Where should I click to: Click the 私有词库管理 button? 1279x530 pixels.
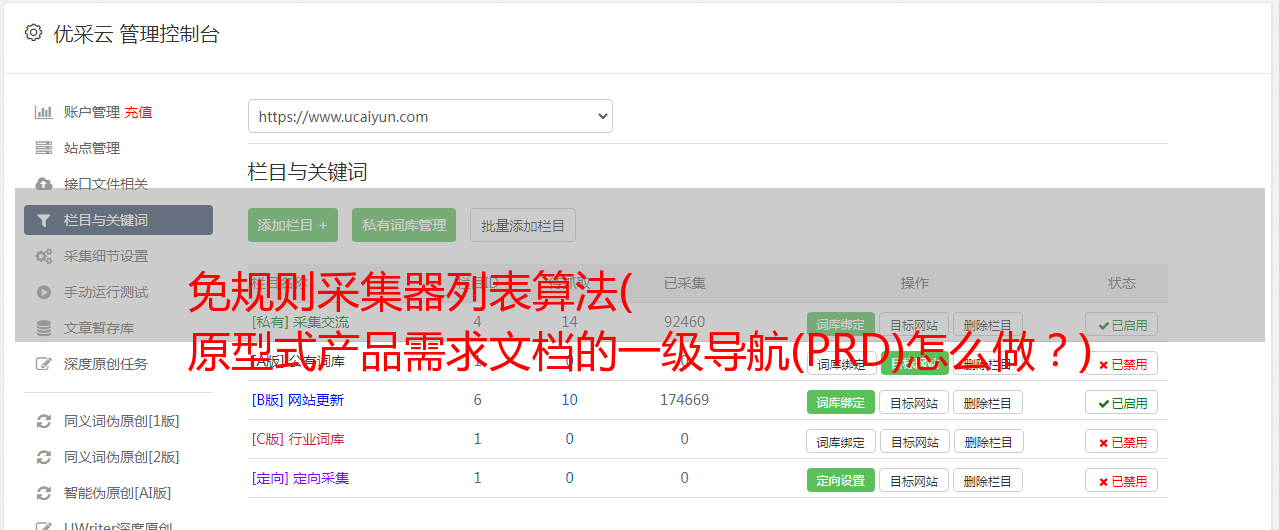pos(404,225)
